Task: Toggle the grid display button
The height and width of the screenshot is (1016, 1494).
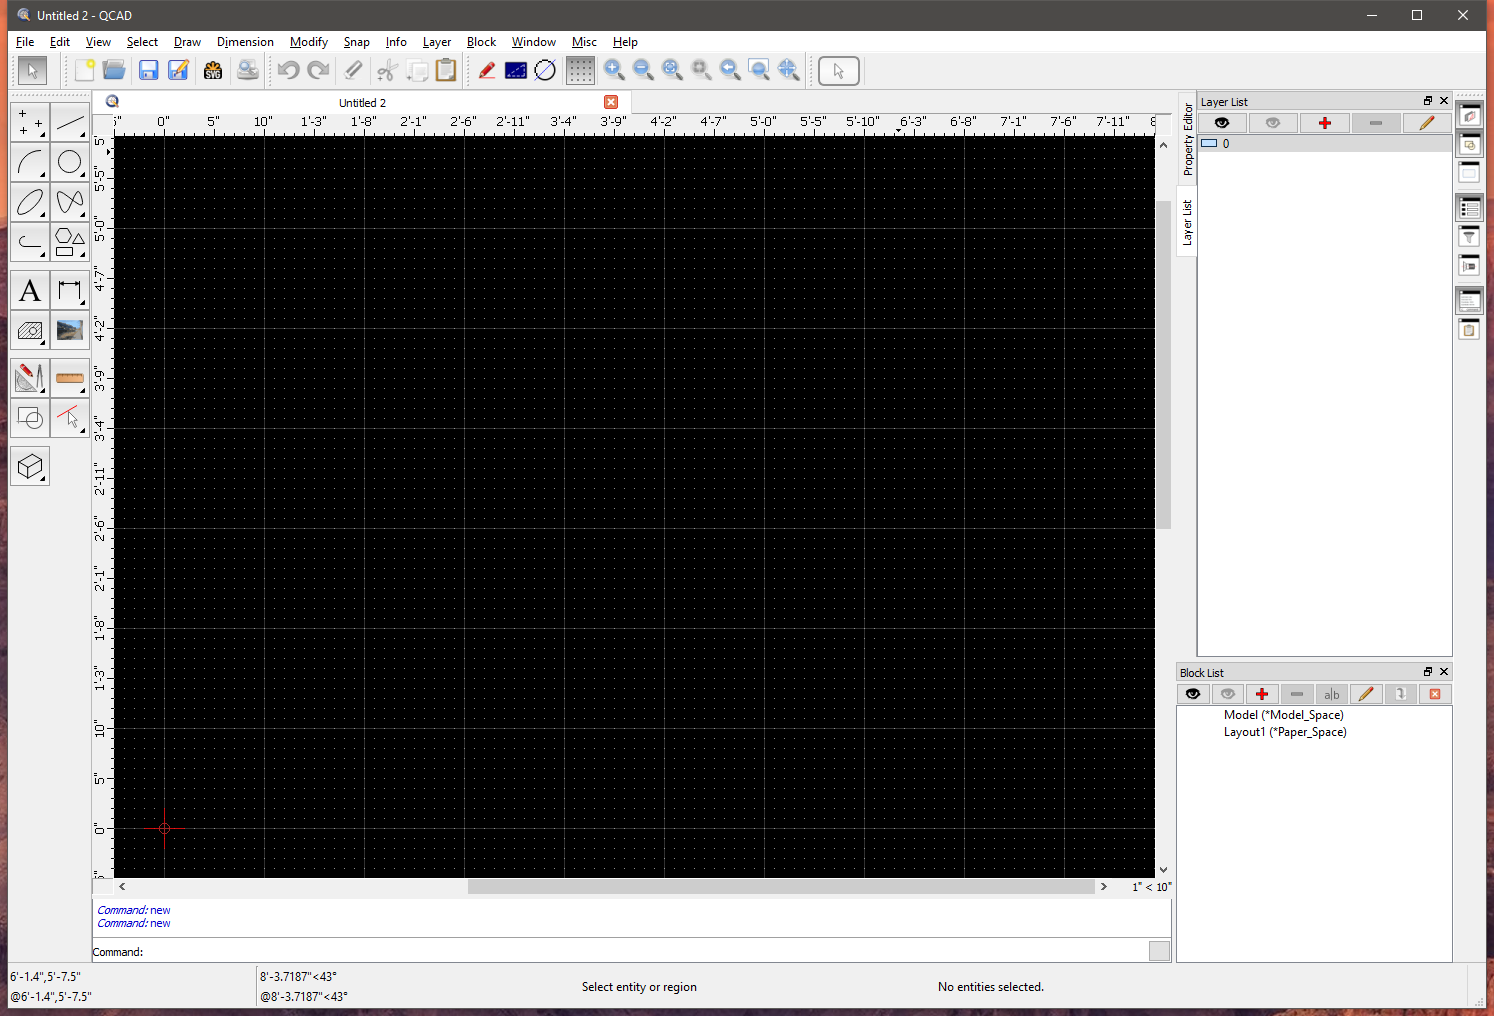Action: pos(580,70)
